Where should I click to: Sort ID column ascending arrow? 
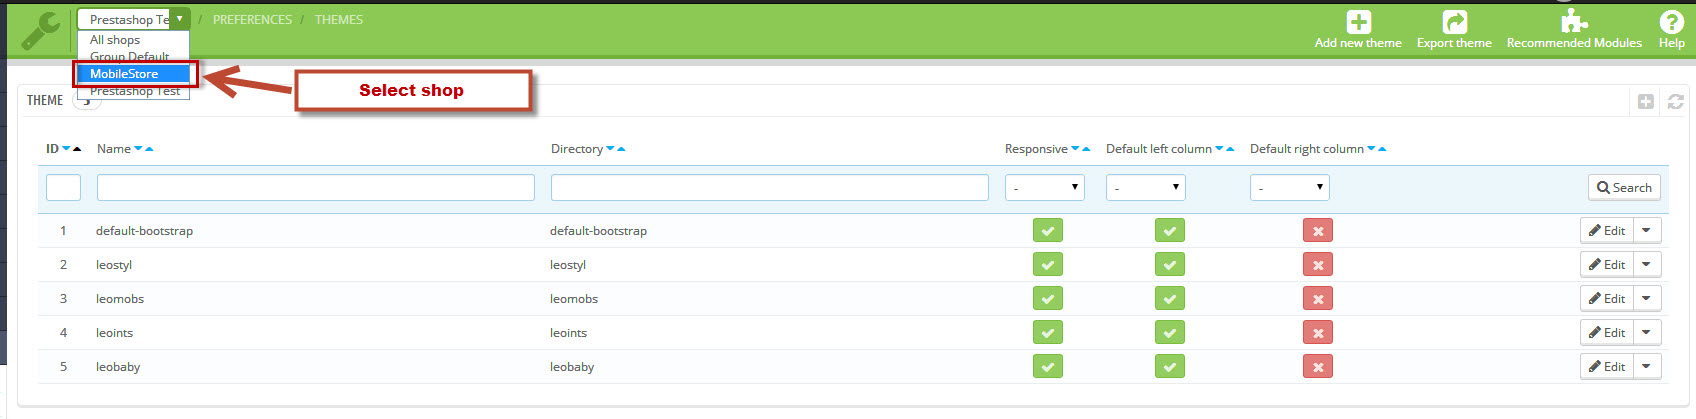[x=77, y=149]
